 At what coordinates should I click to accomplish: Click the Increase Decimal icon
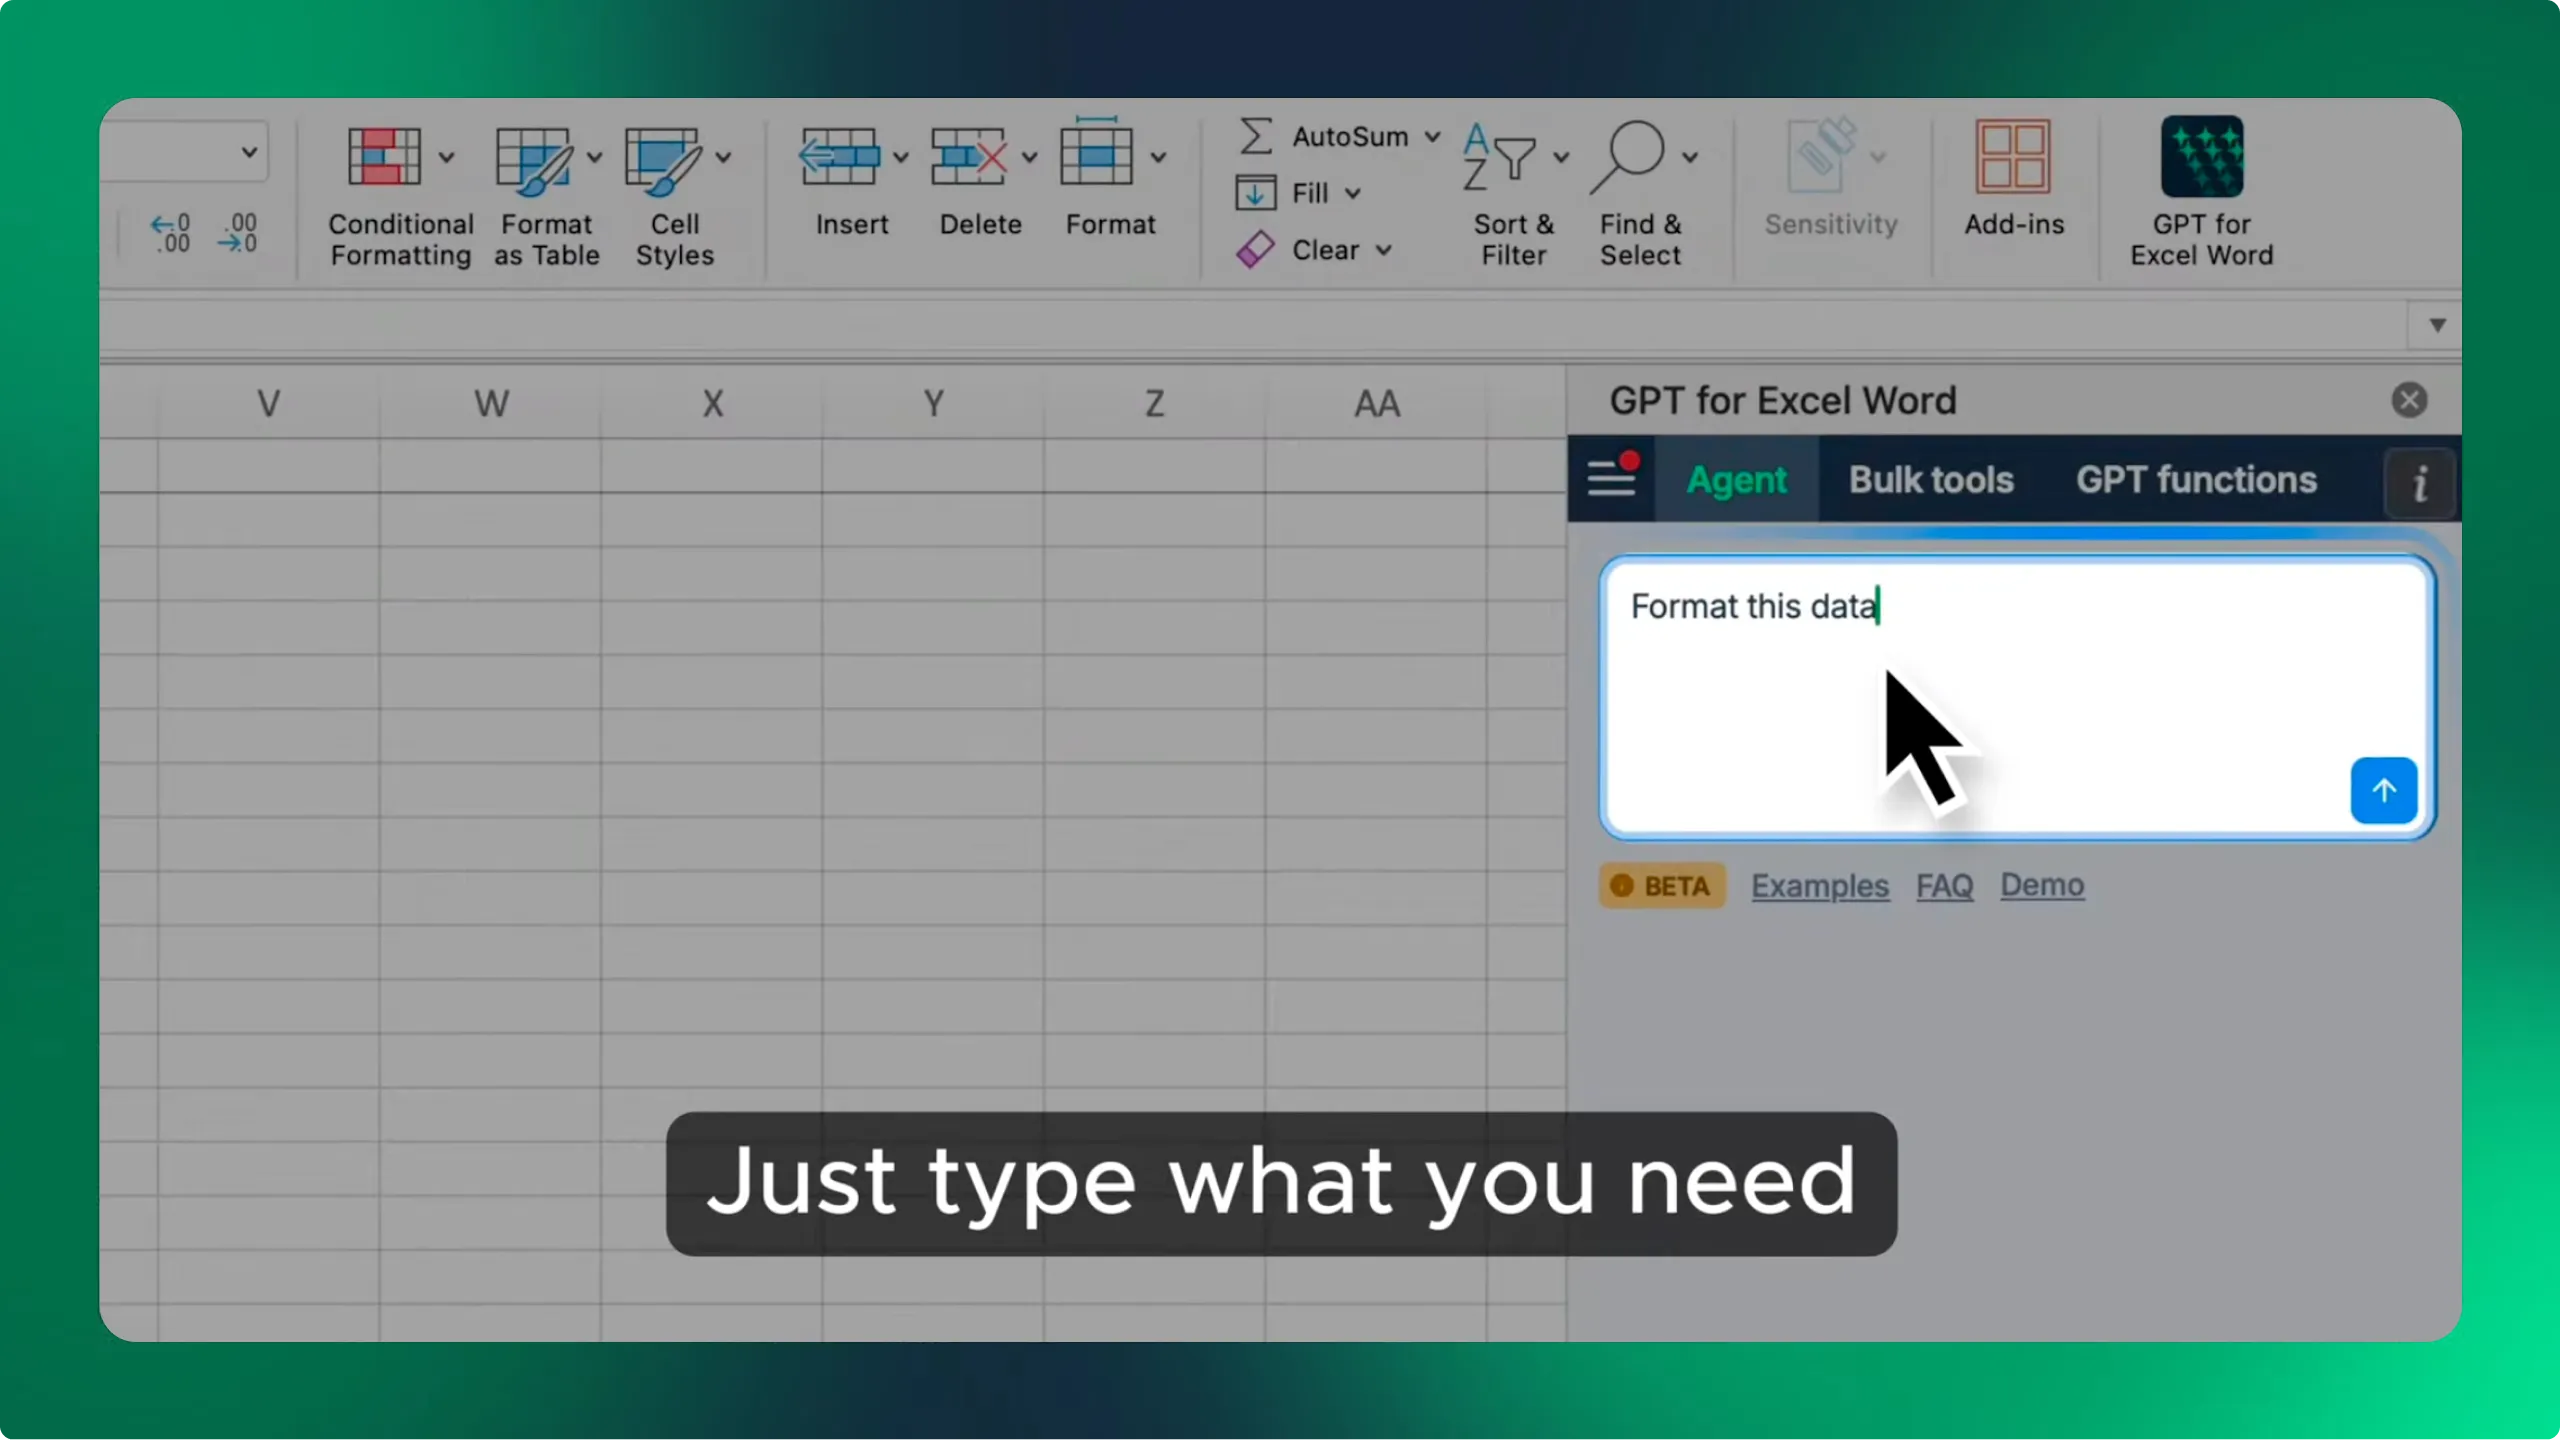coord(170,233)
